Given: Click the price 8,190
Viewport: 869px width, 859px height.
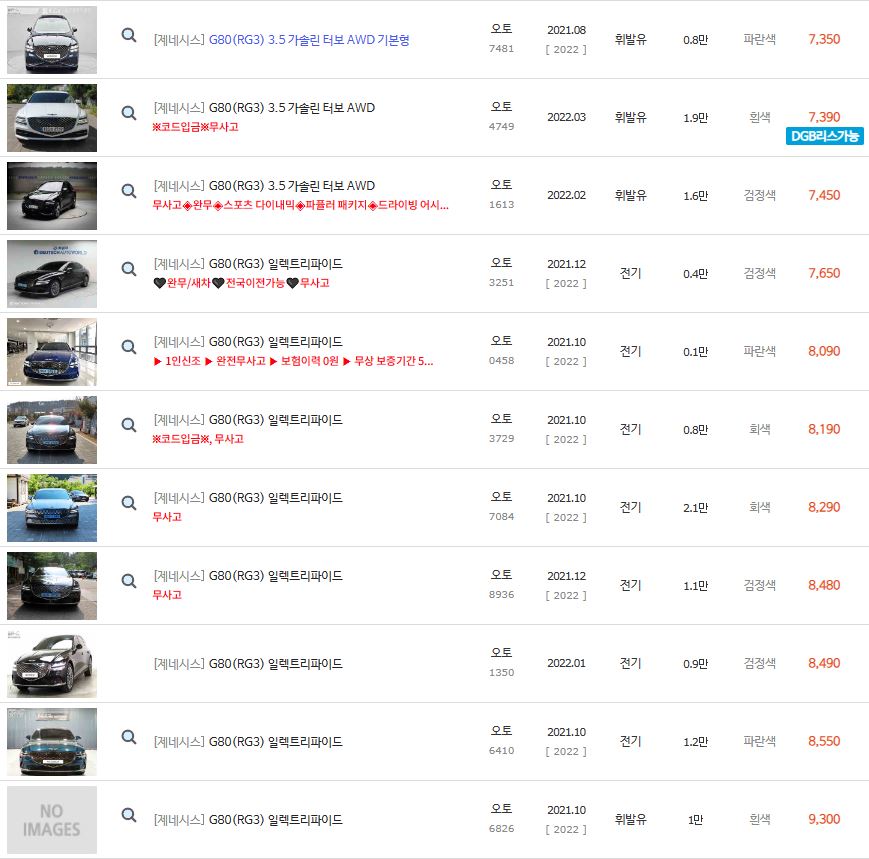Looking at the screenshot, I should tap(824, 430).
